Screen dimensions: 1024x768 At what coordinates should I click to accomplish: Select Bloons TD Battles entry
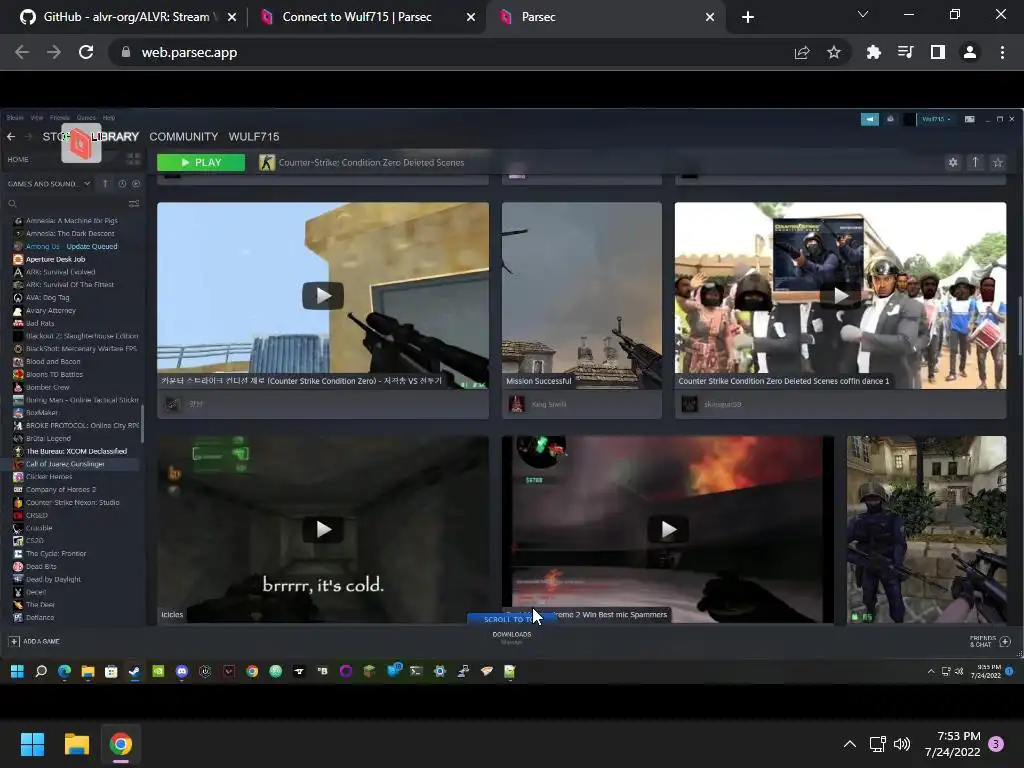pos(54,374)
